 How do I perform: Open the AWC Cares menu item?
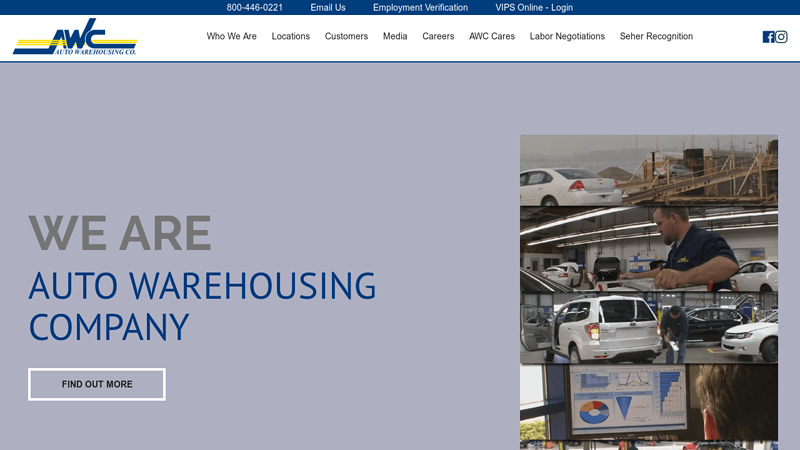[x=492, y=36]
